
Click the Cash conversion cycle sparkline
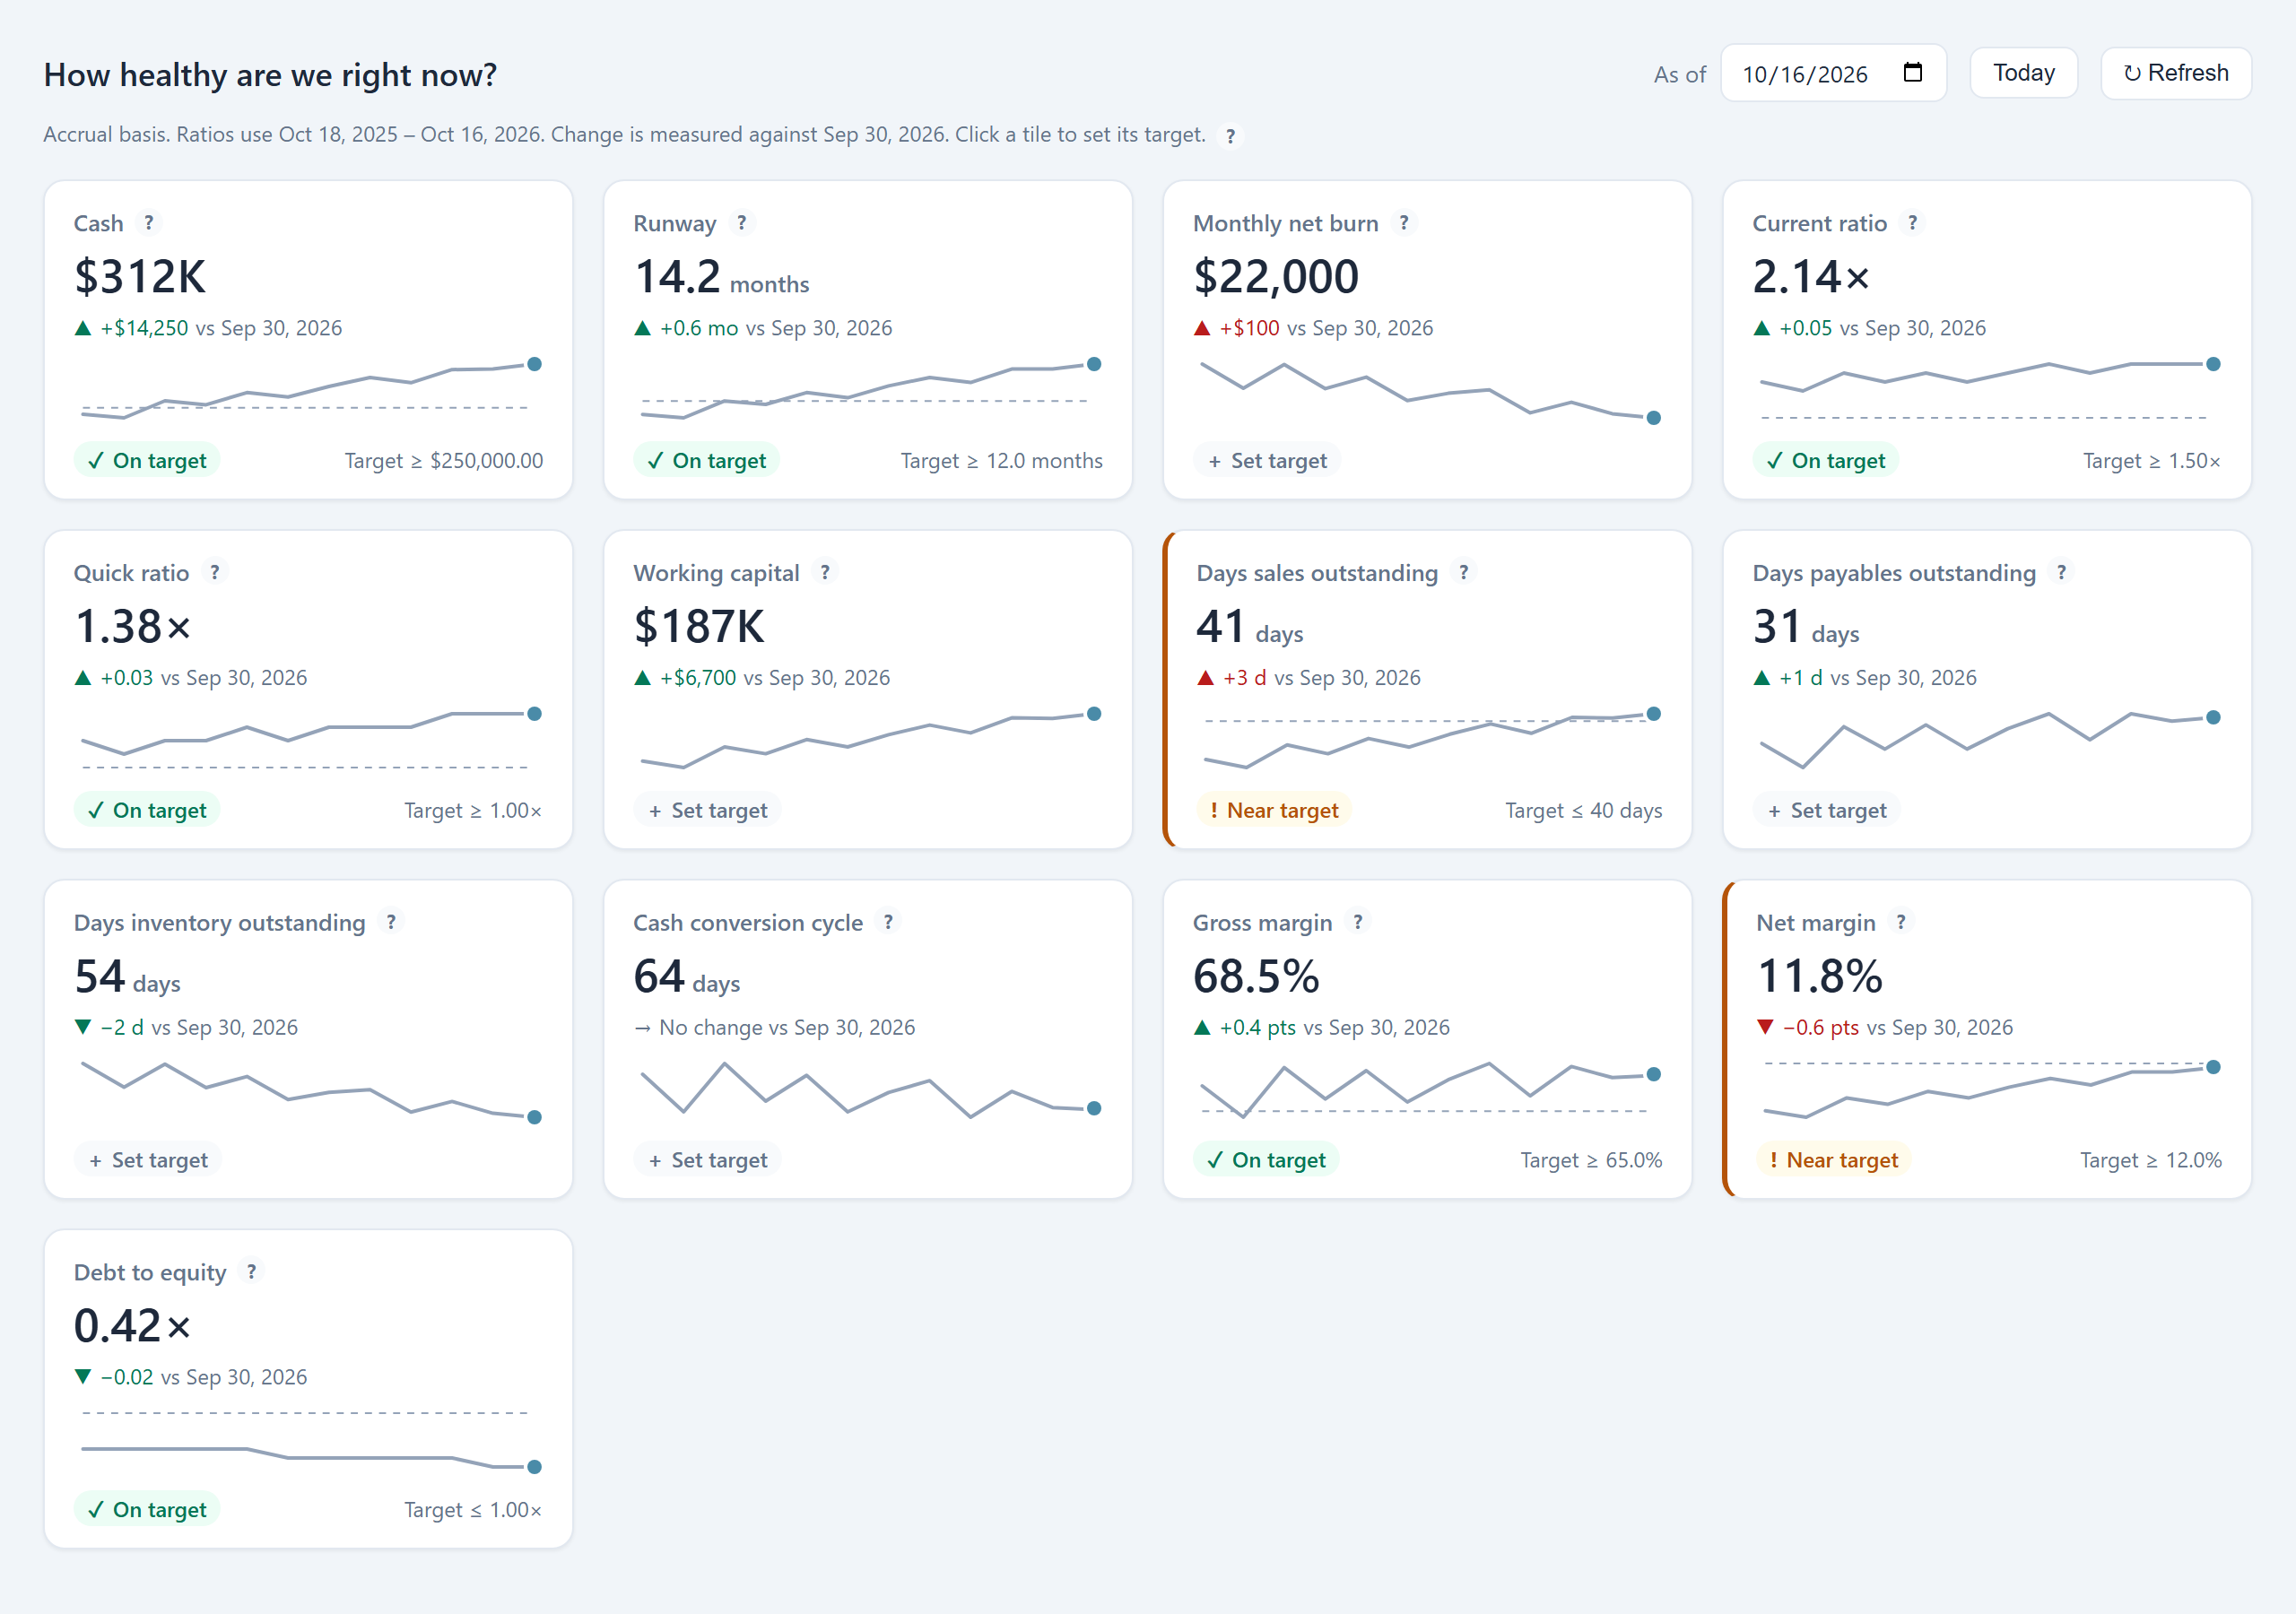868,1090
